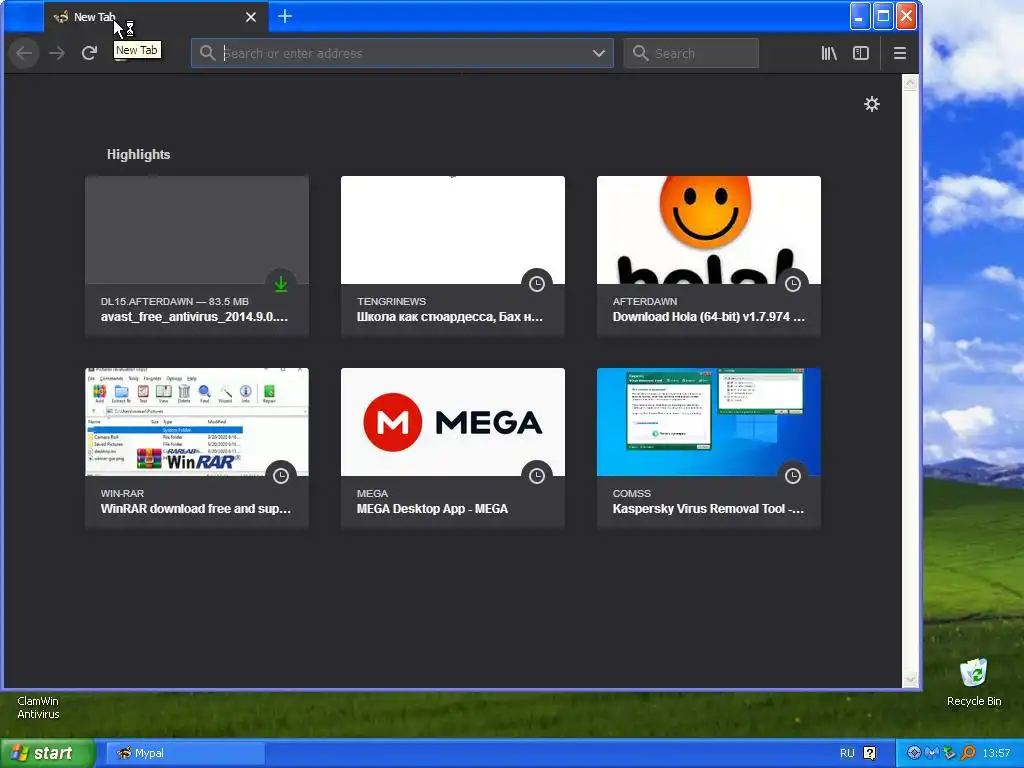Click the WIN-RAR source label
This screenshot has height=768, width=1024.
click(122, 493)
